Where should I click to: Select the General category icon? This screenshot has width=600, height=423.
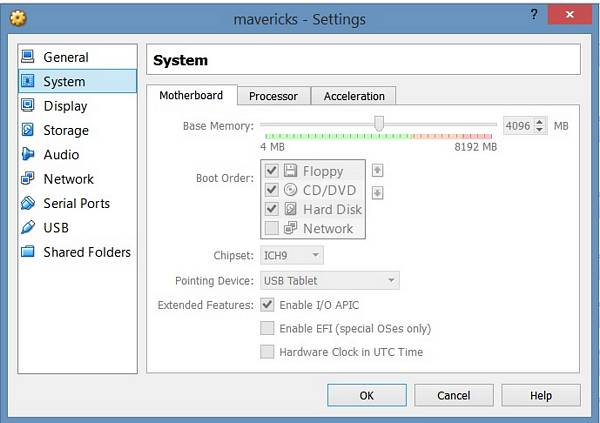pyautogui.click(x=28, y=57)
